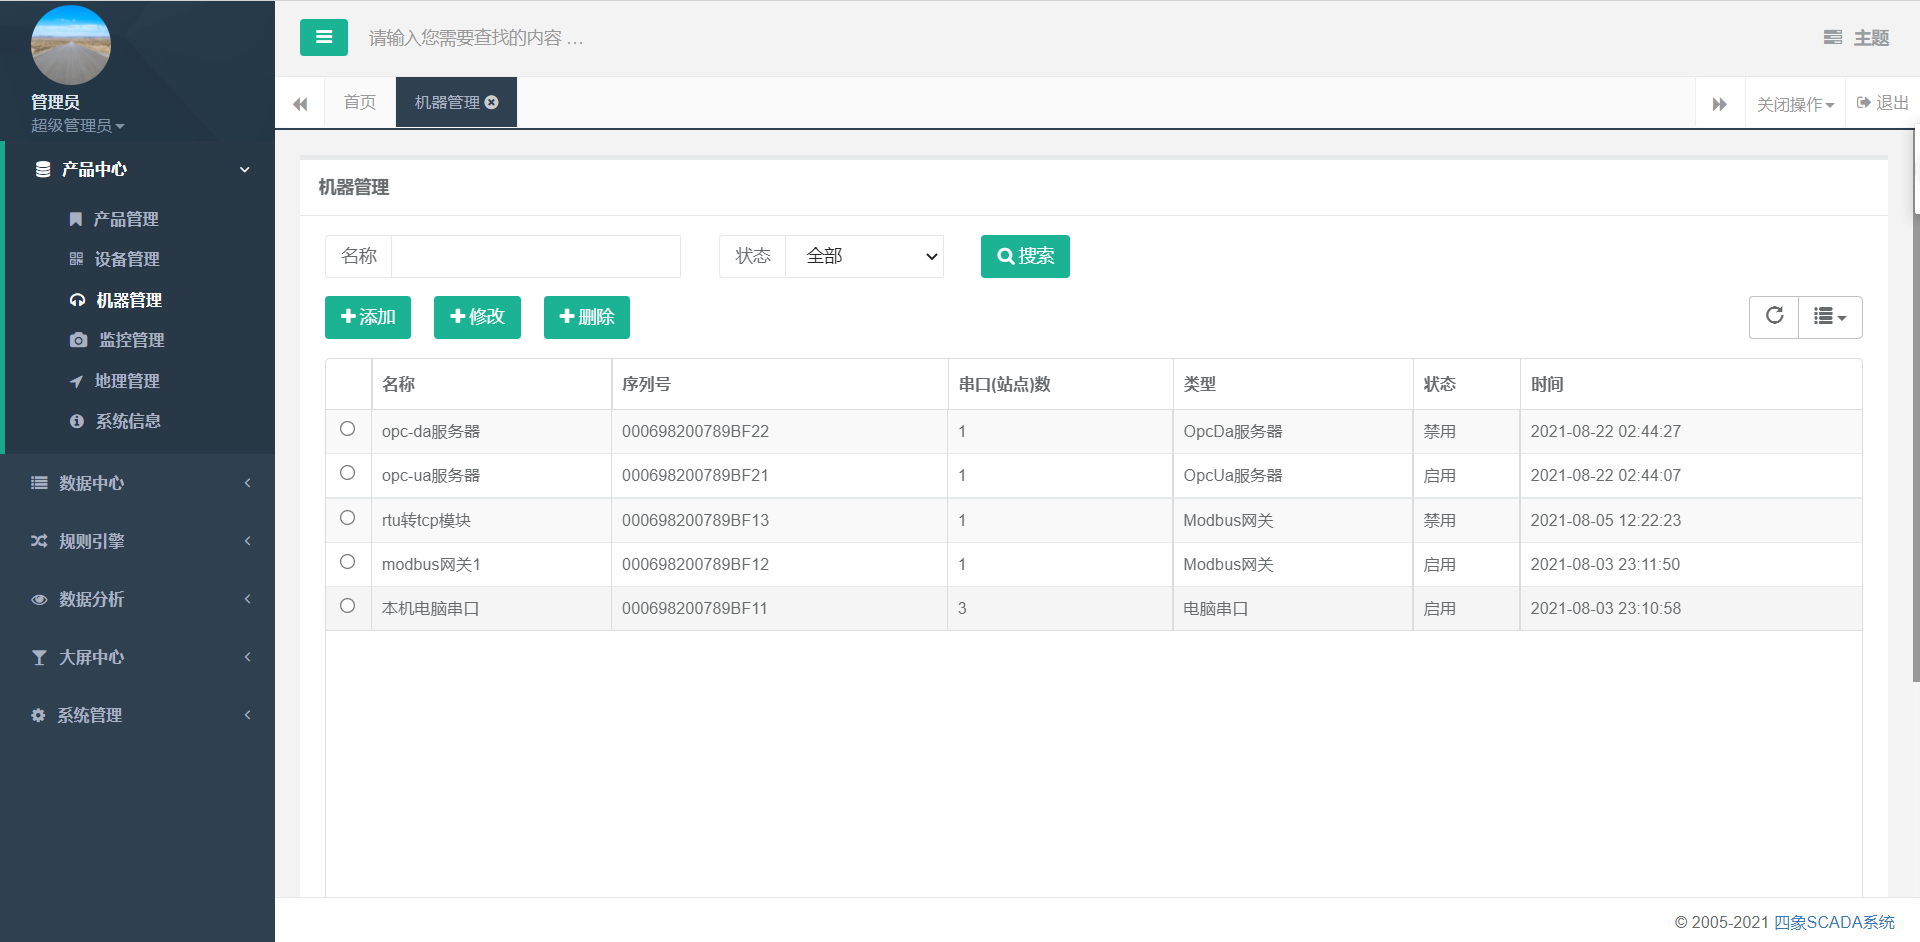
Task: Click the 搜索 button
Action: pyautogui.click(x=1025, y=257)
